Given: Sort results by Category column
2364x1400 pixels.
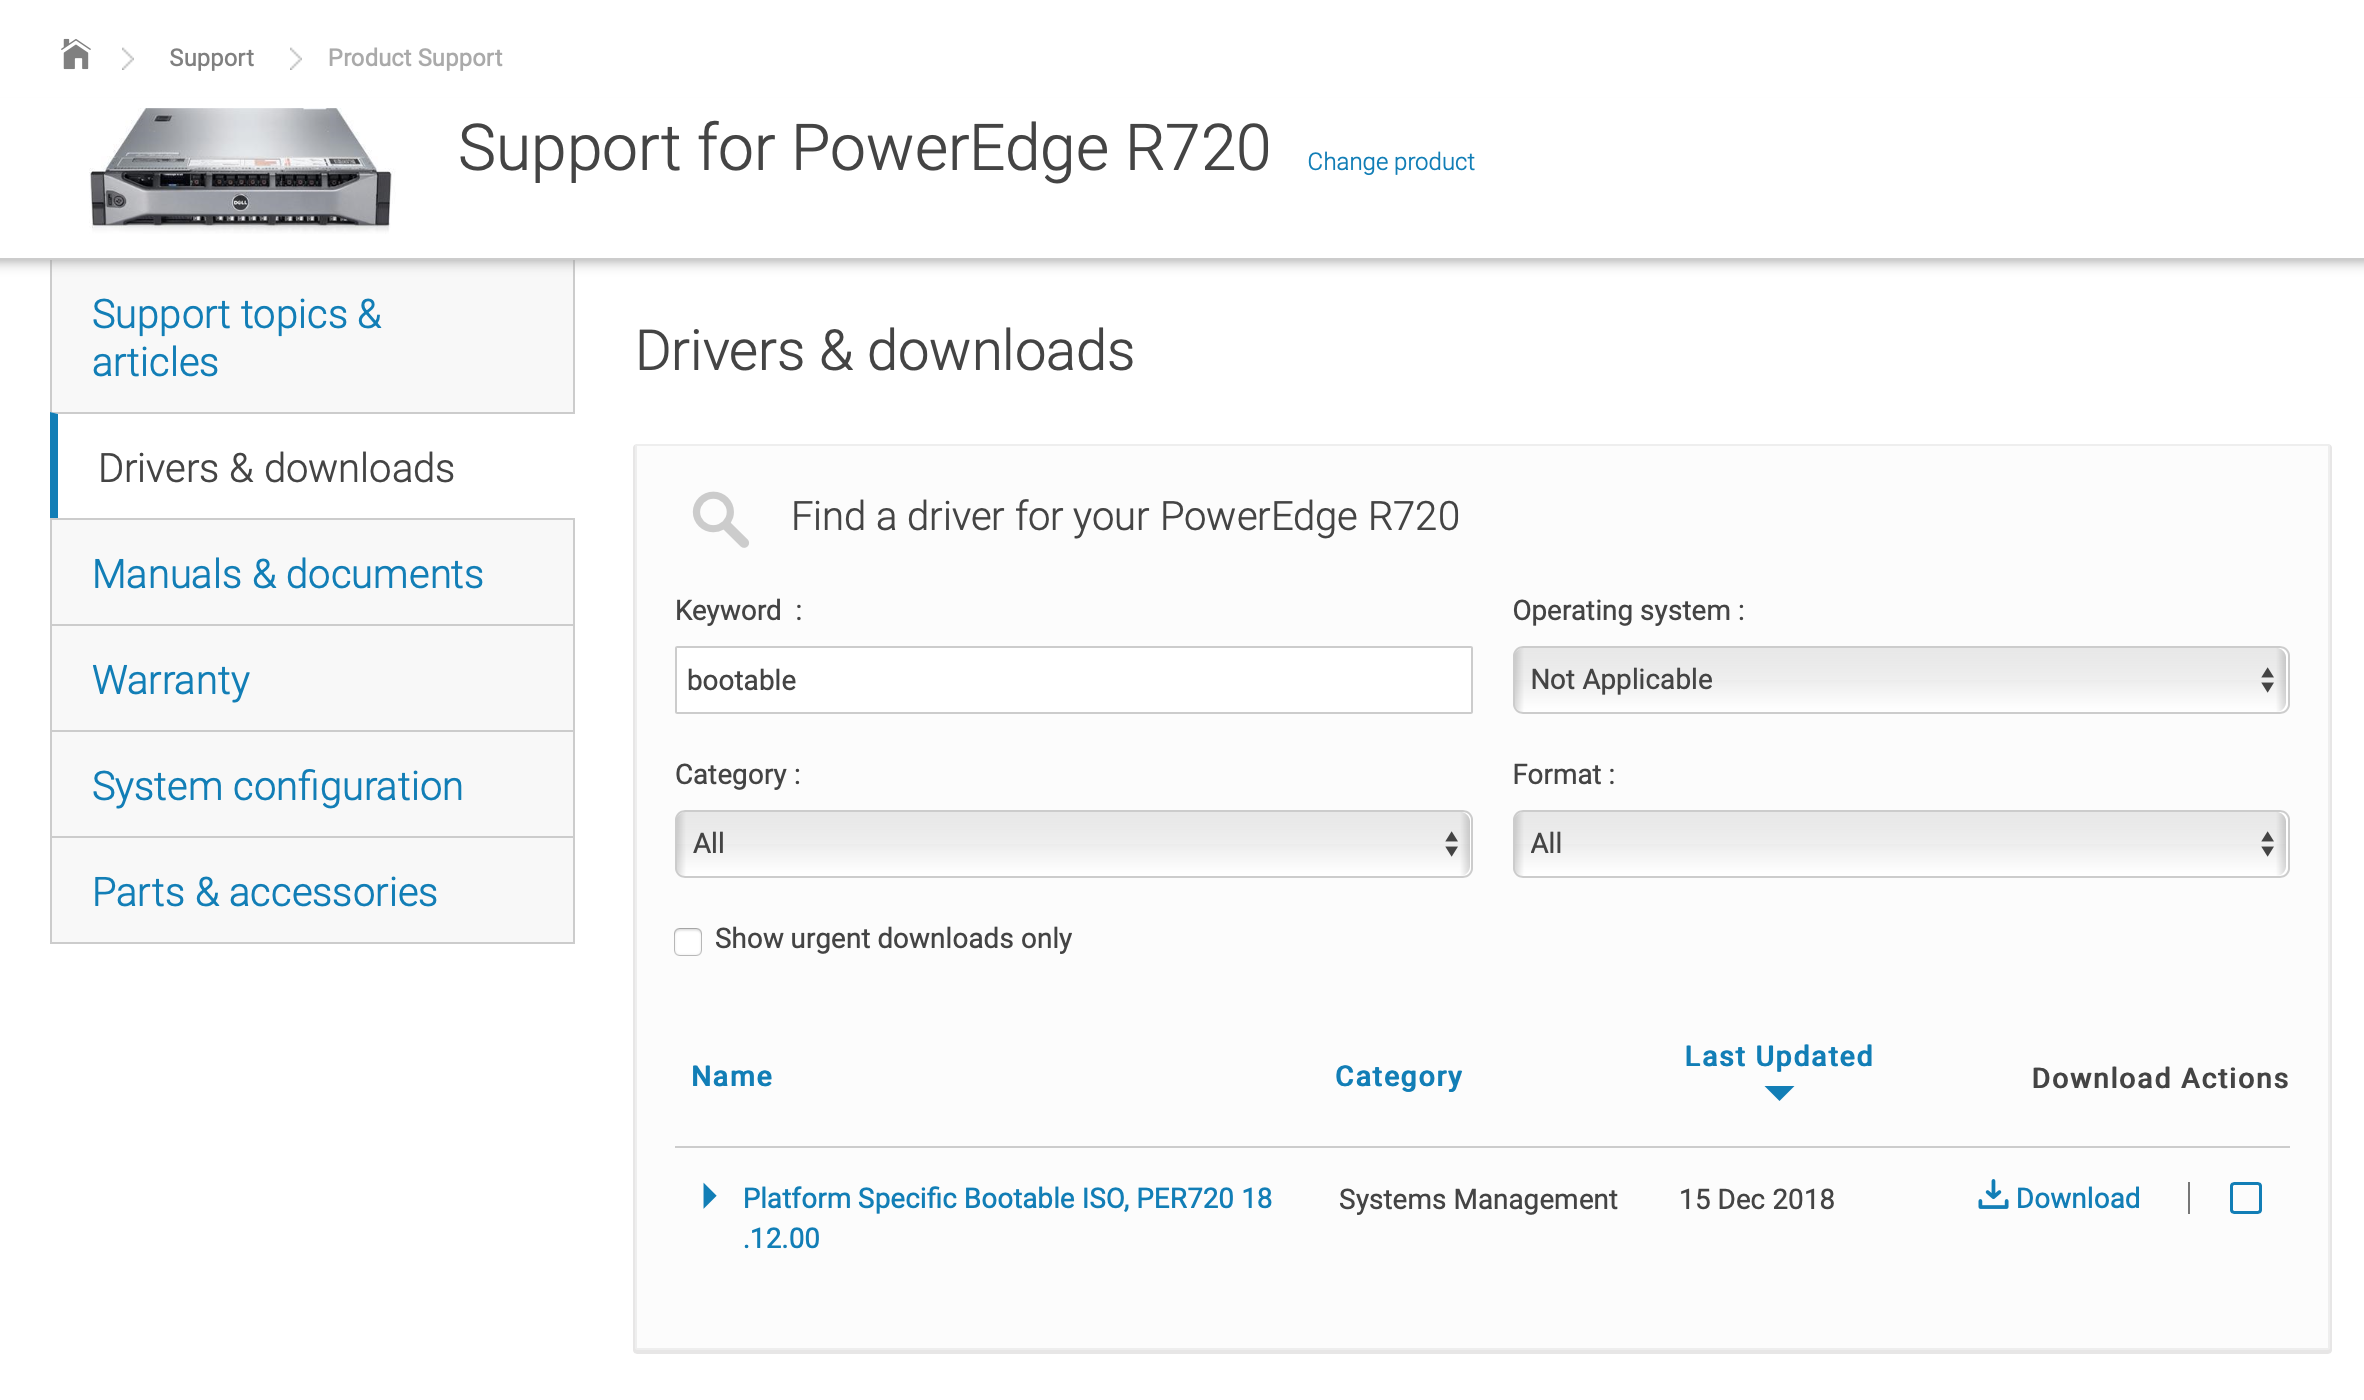Looking at the screenshot, I should click(1398, 1076).
